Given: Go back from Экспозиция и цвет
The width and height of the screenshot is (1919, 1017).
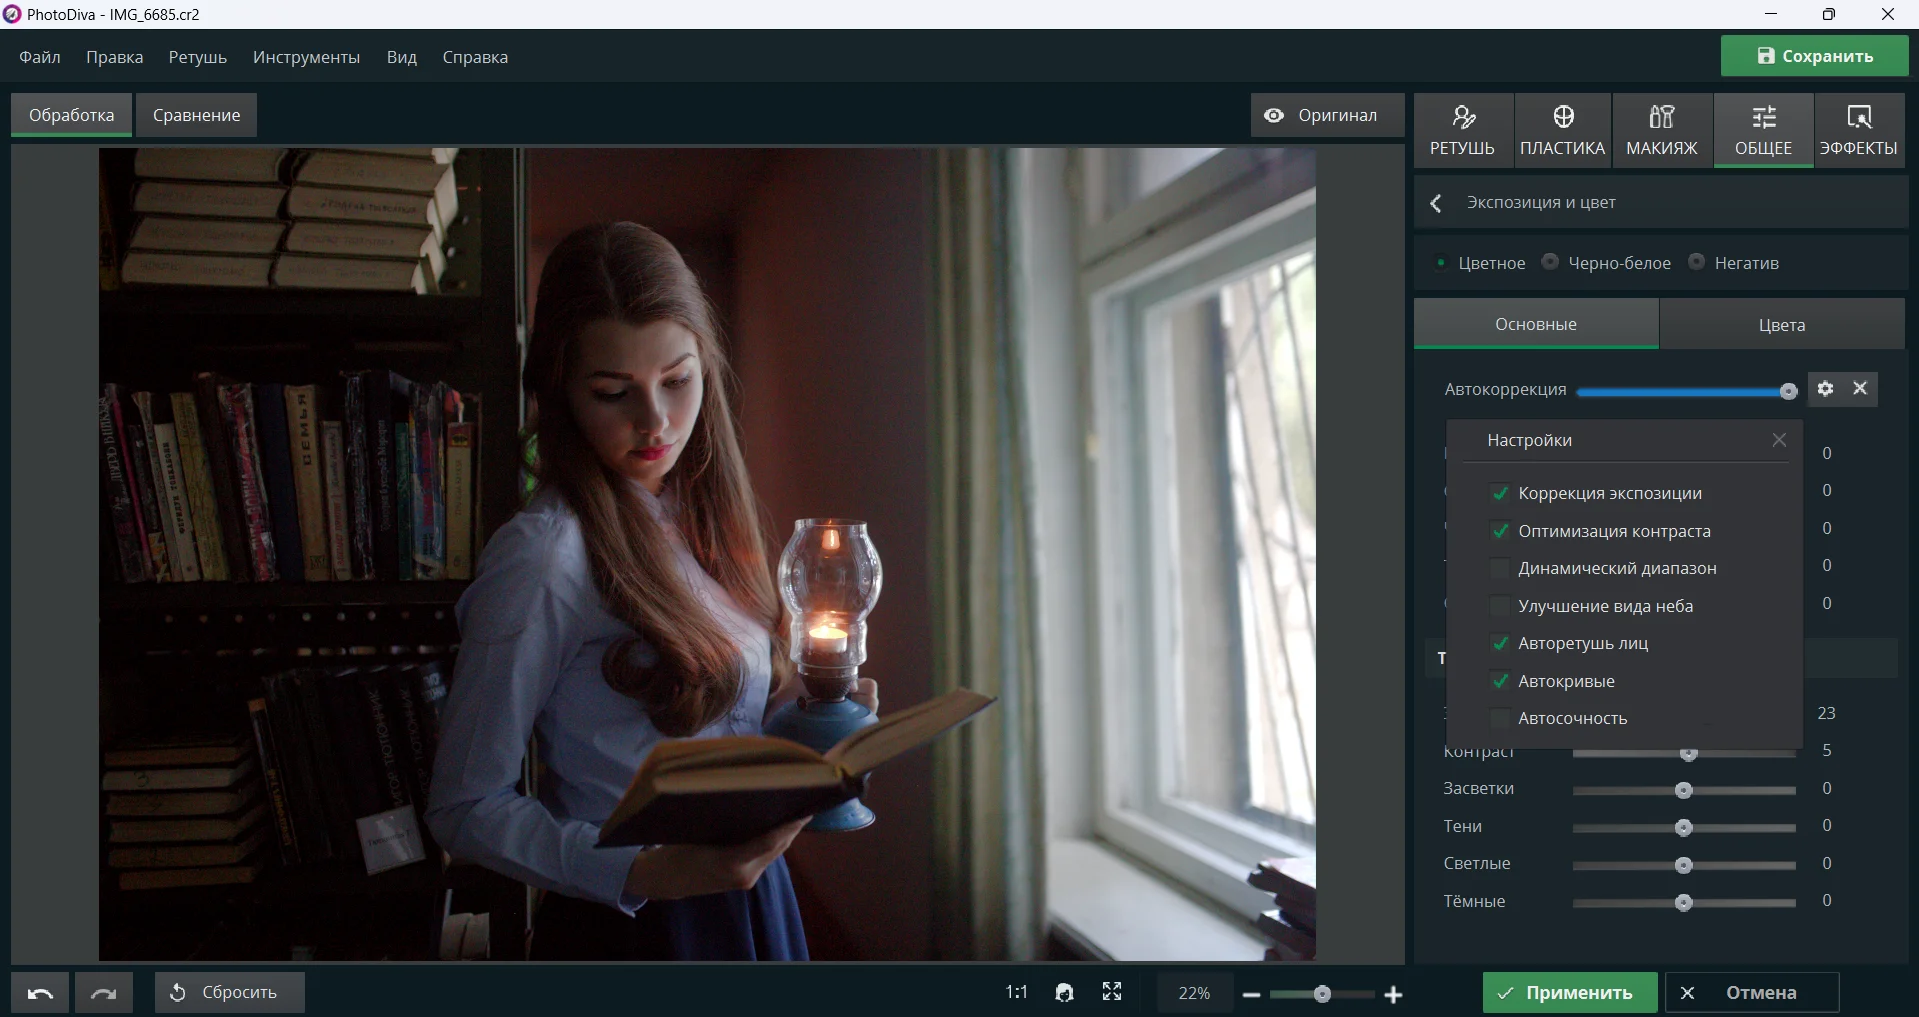Looking at the screenshot, I should 1436,203.
